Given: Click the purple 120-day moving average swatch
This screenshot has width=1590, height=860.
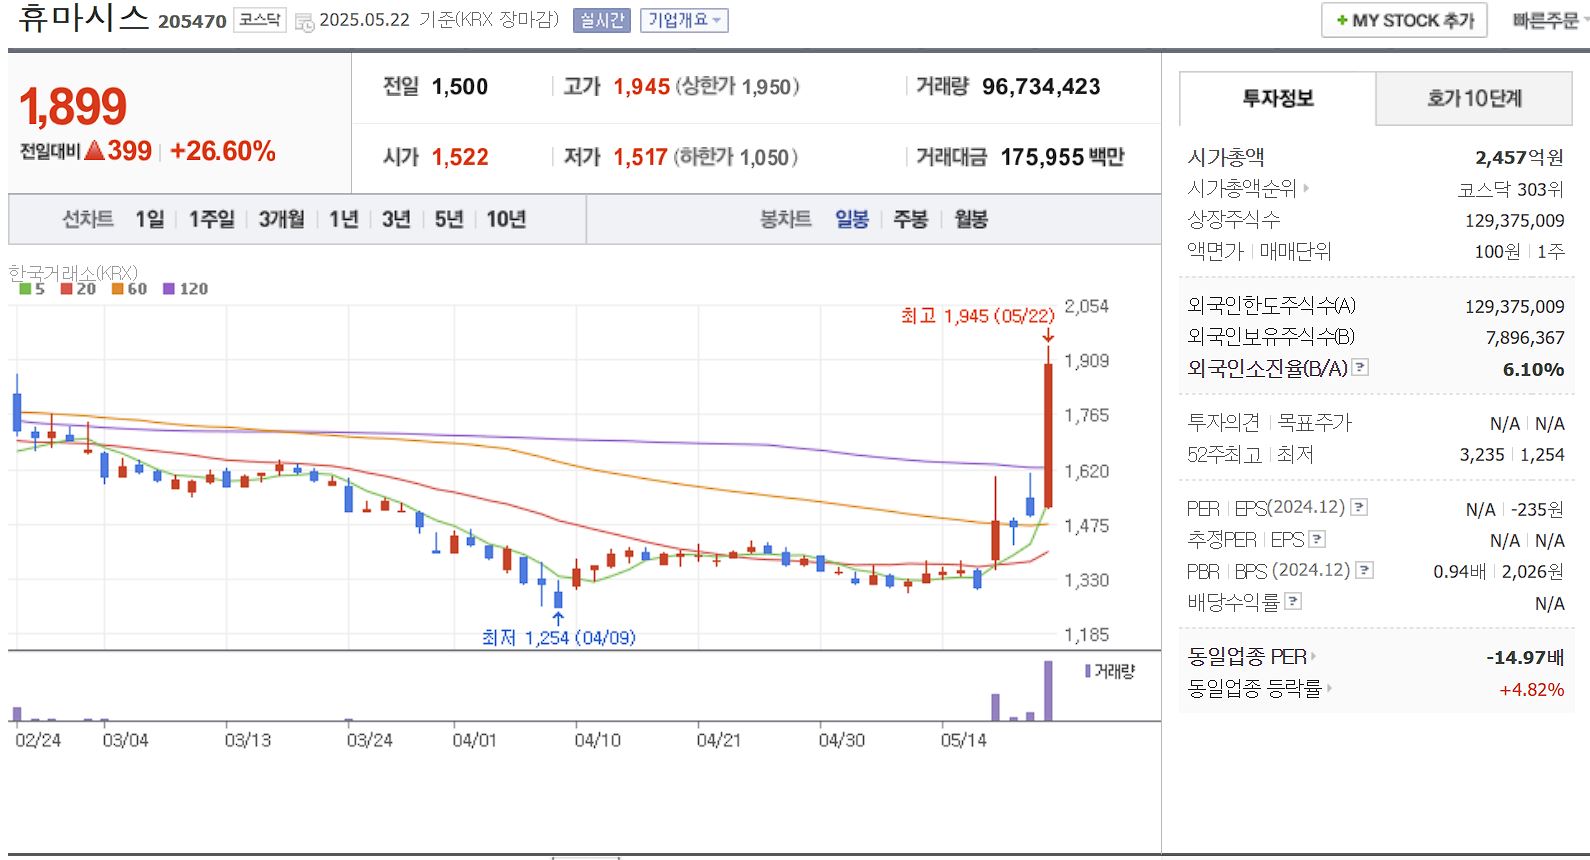Looking at the screenshot, I should tap(169, 289).
